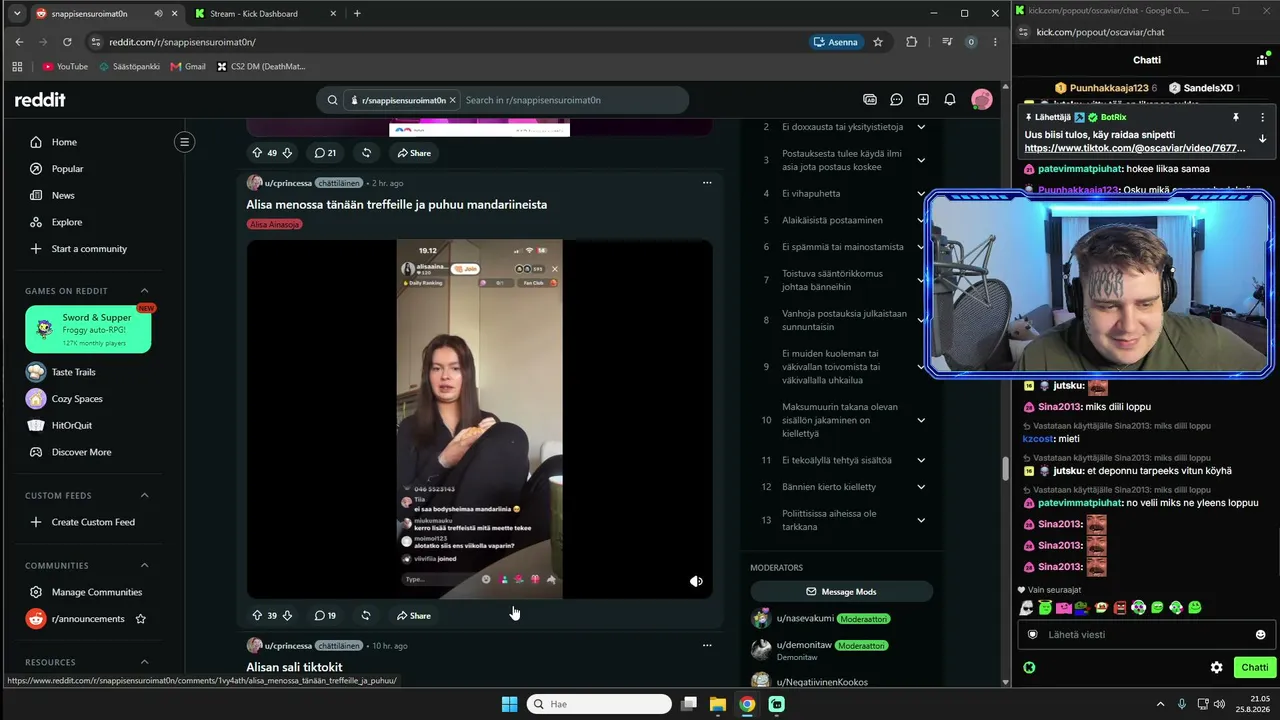Viewport: 1280px width, 720px height.
Task: Expand rule 6 Ei spämmiä tai mainostamista
Action: (x=921, y=247)
